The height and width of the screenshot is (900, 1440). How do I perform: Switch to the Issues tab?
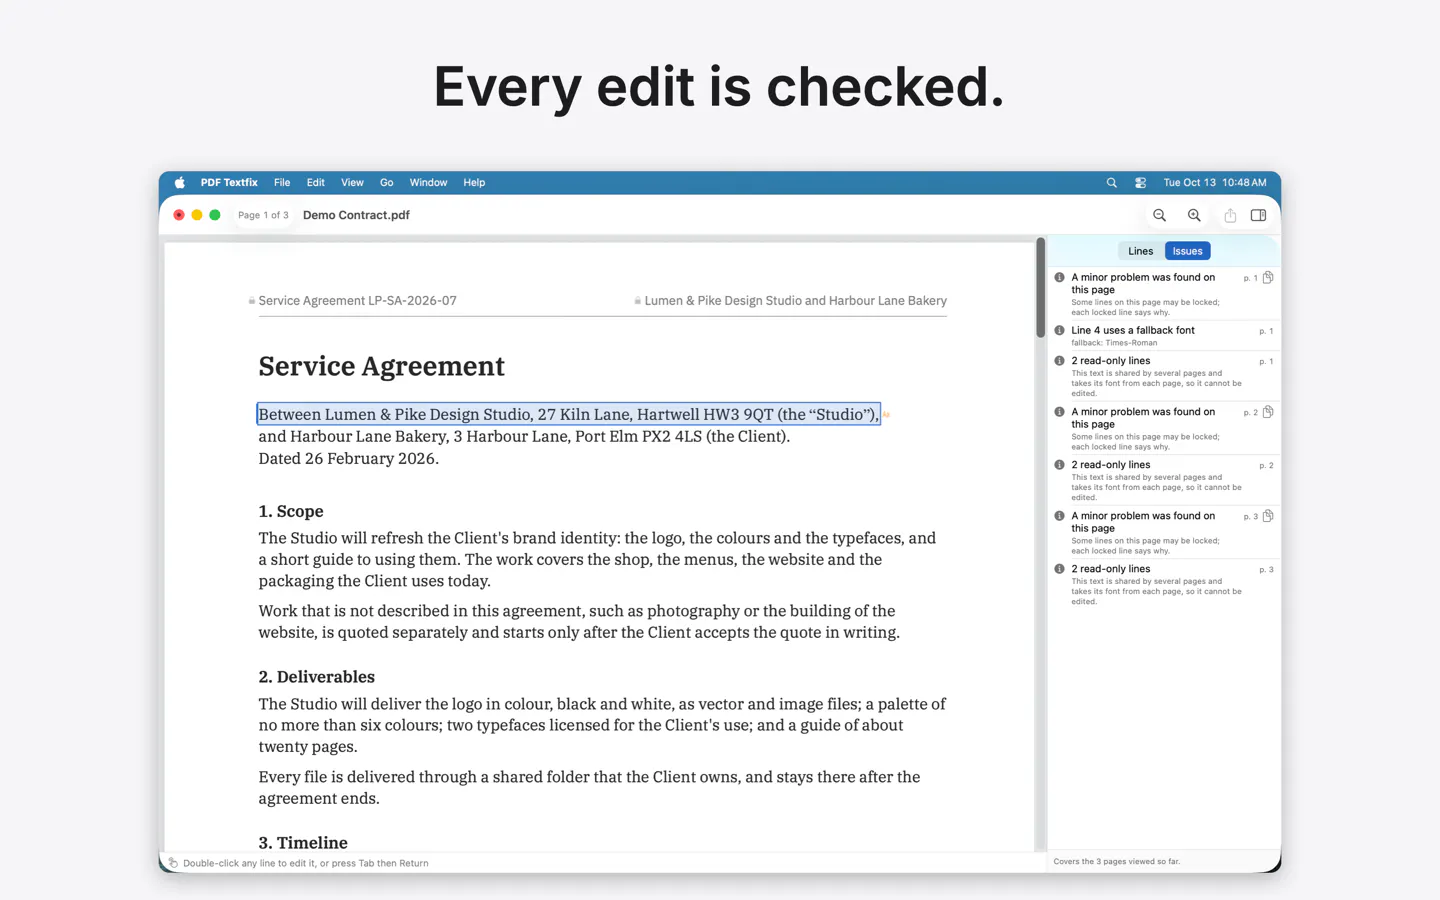[x=1188, y=251]
